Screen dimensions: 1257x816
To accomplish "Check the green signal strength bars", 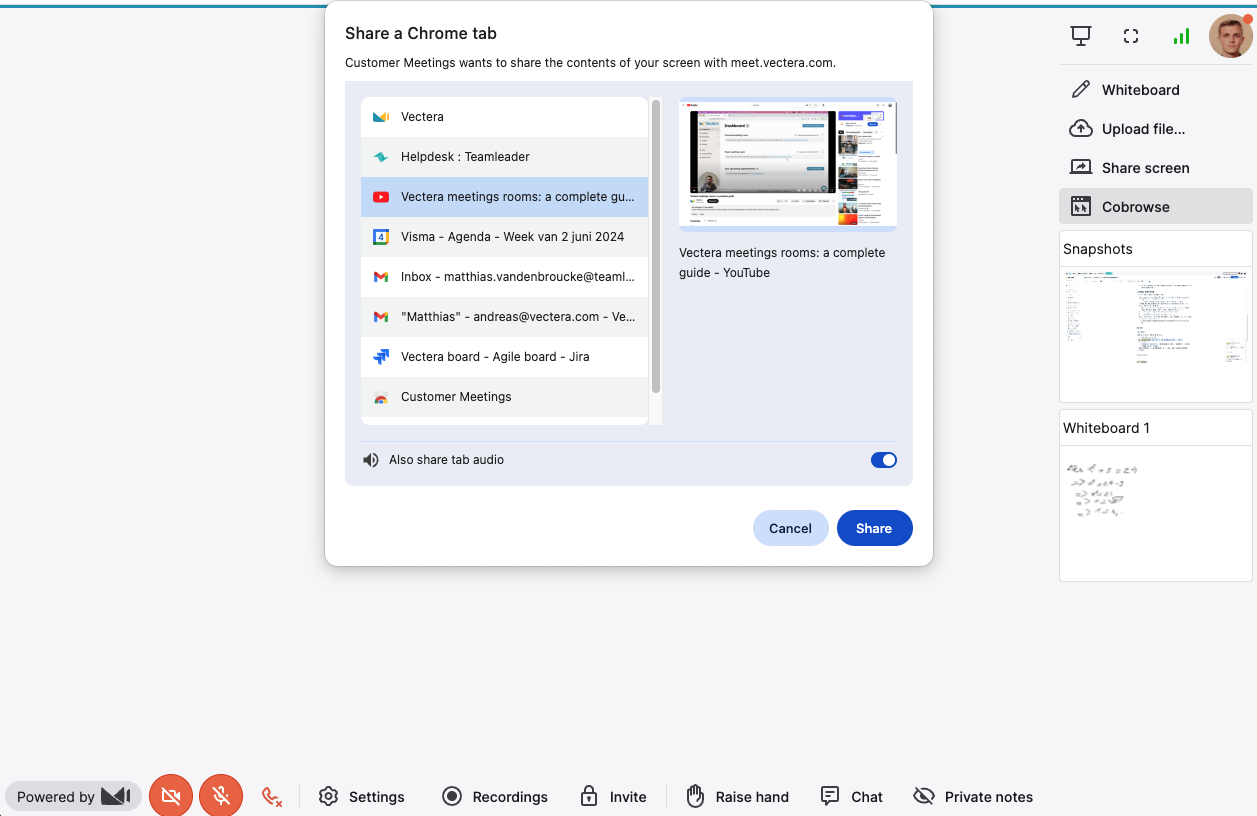I will (1181, 36).
